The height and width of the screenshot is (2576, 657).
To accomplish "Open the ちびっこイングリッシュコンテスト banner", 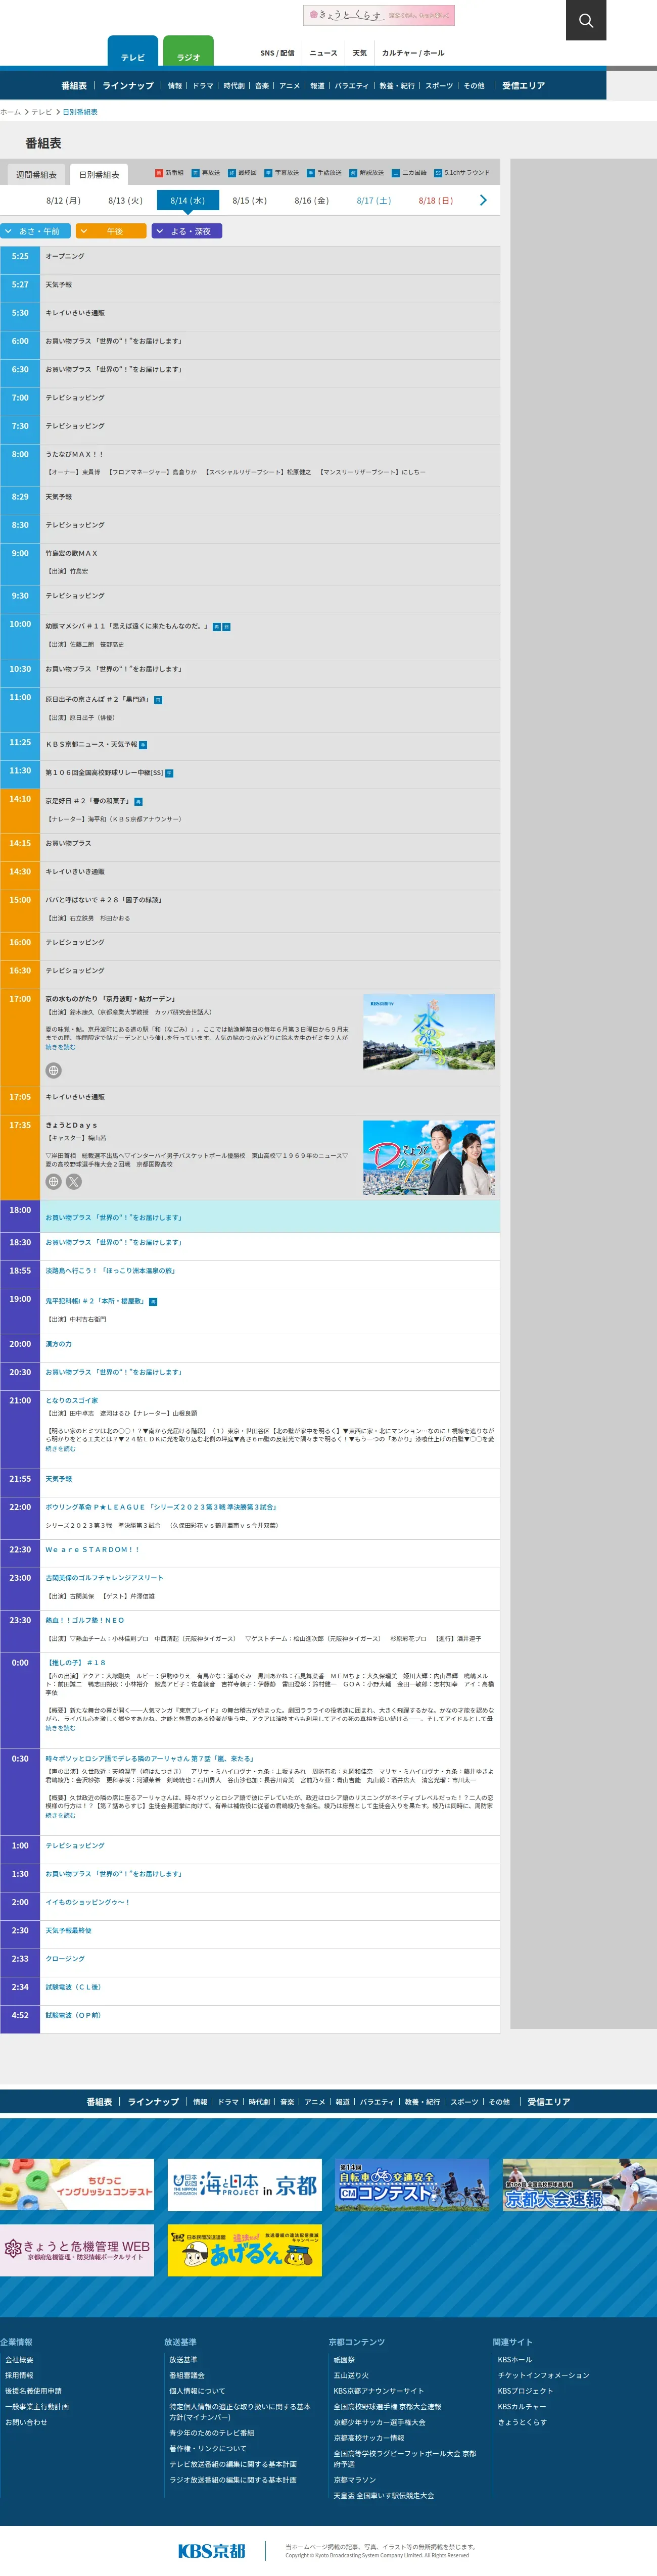I will 77,2184.
